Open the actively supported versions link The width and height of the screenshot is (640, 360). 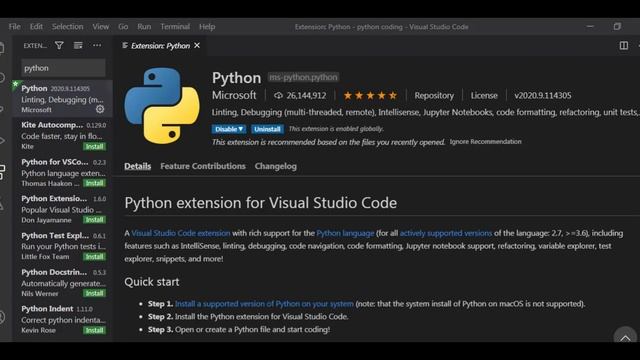point(446,233)
